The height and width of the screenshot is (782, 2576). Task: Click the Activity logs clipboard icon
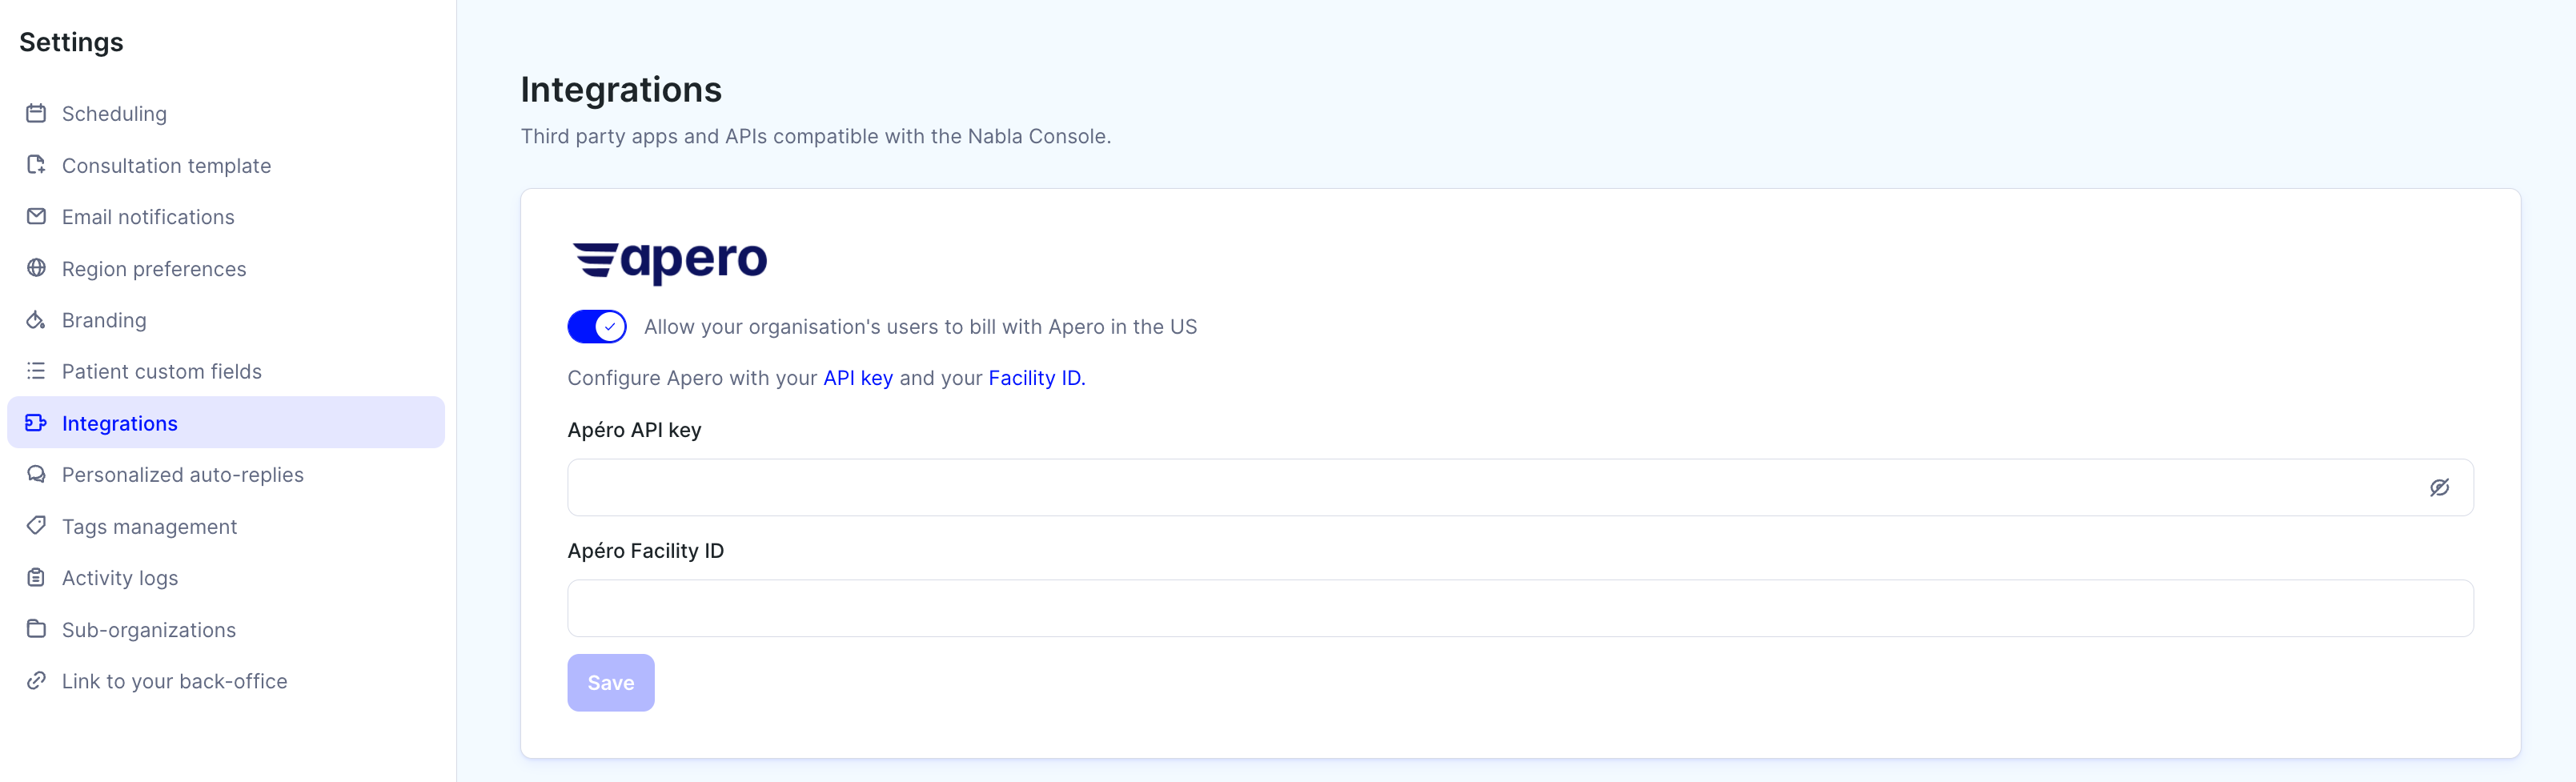coord(36,577)
